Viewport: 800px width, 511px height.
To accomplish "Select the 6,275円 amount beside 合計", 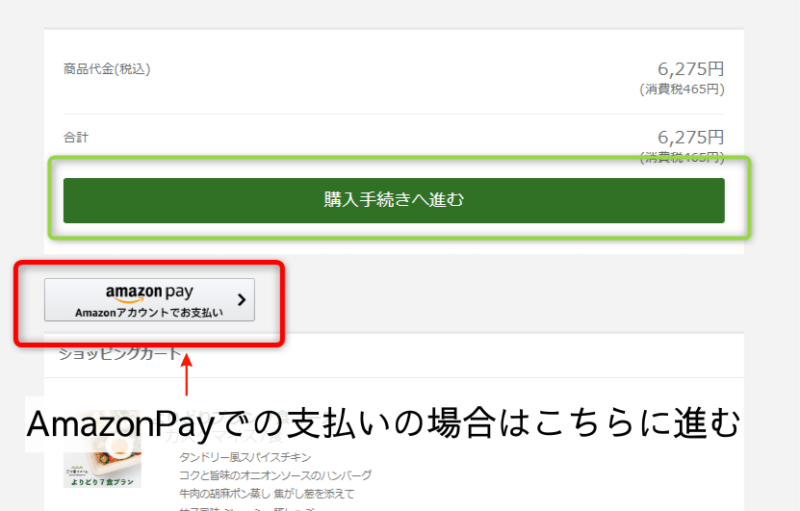I will pyautogui.click(x=690, y=137).
